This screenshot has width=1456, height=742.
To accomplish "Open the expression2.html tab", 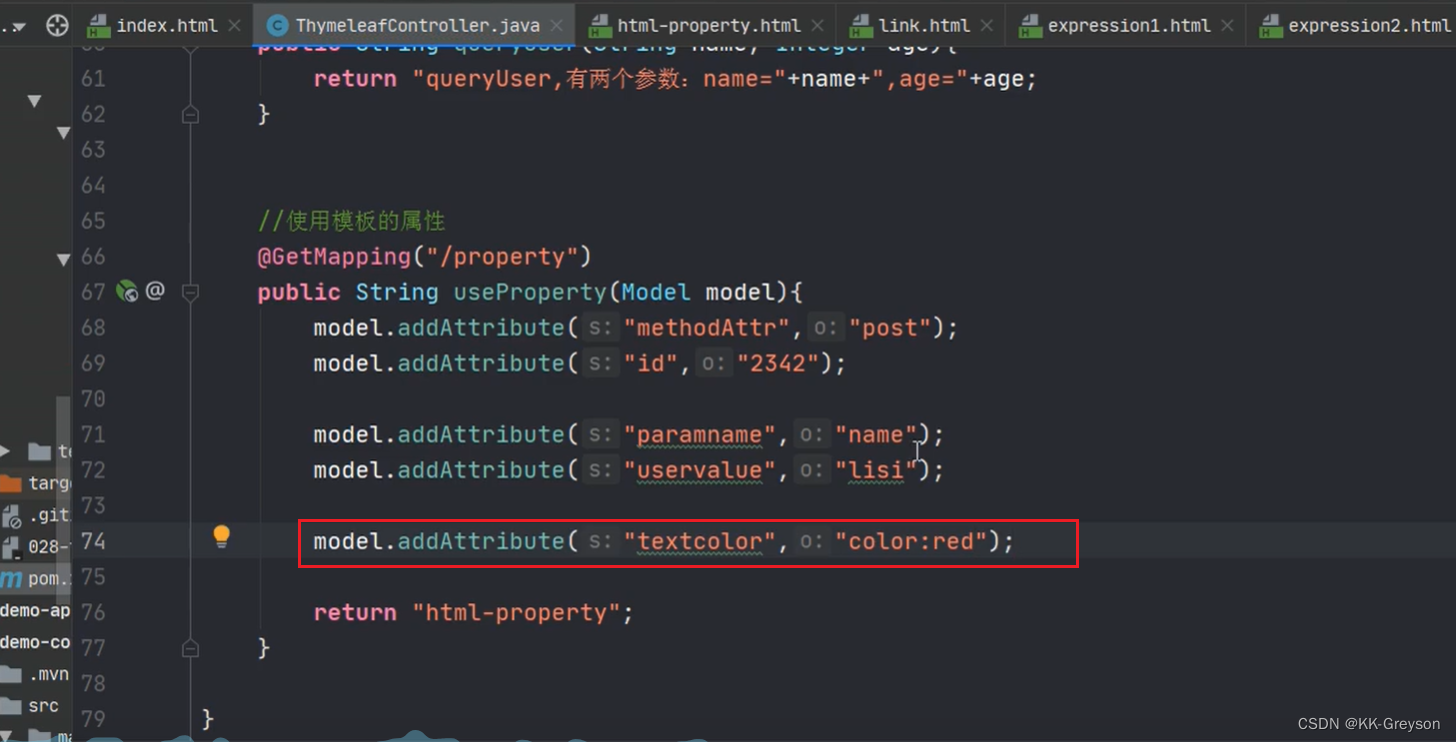I will click(x=1368, y=25).
